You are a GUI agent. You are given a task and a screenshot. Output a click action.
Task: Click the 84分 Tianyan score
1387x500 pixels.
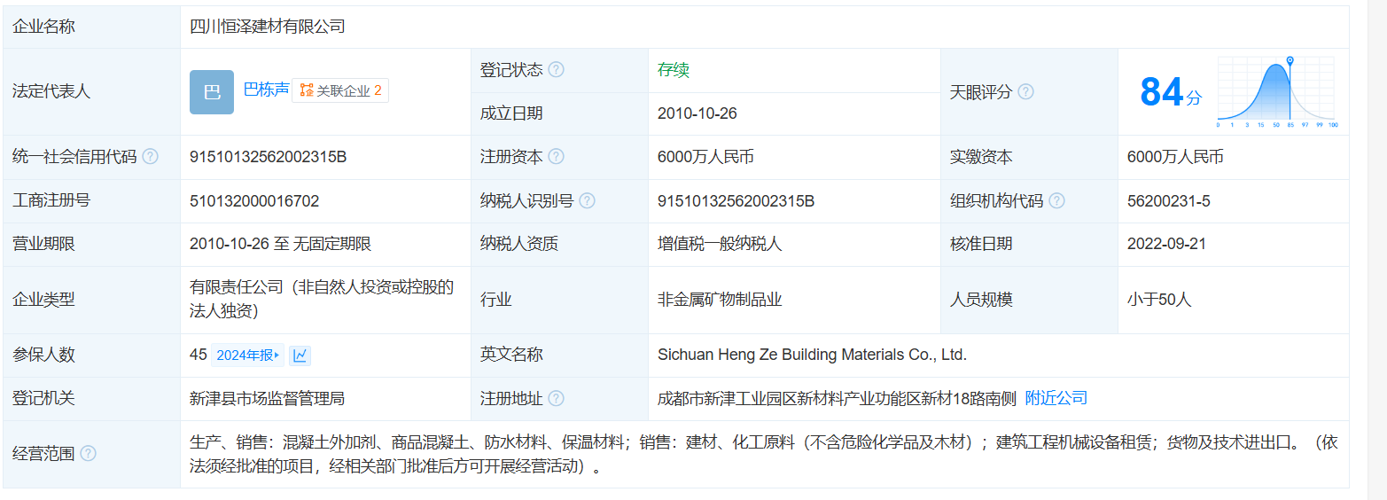pyautogui.click(x=1171, y=92)
